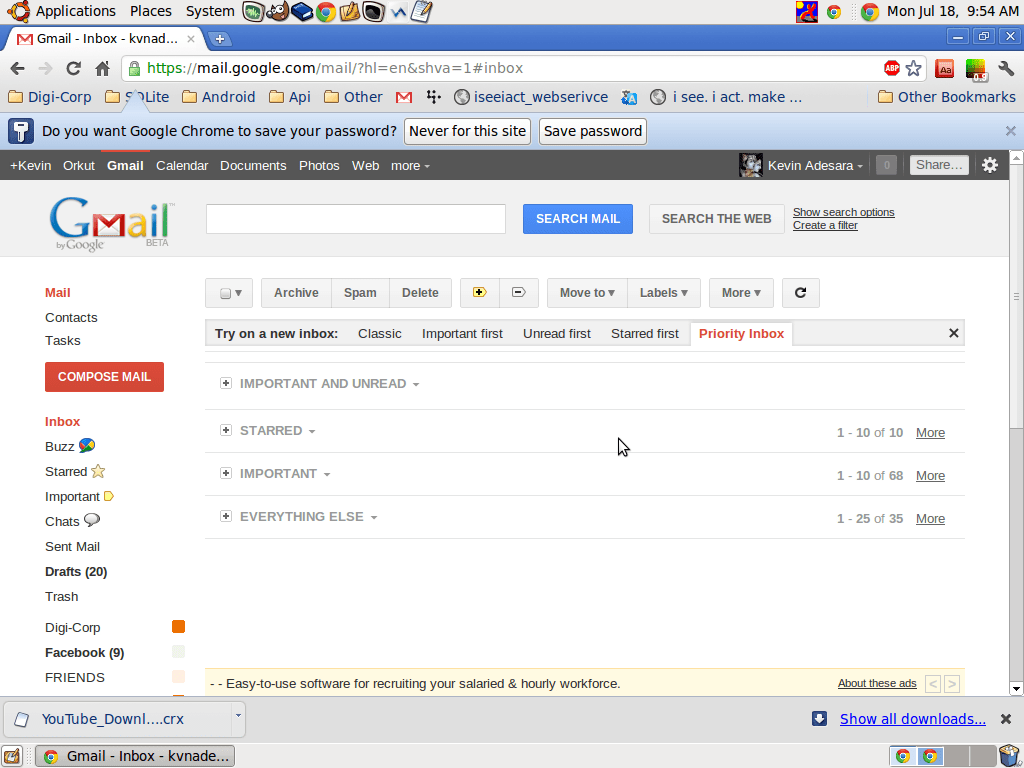The image size is (1024, 768).
Task: Click the browser back arrow
Action: coord(18,68)
